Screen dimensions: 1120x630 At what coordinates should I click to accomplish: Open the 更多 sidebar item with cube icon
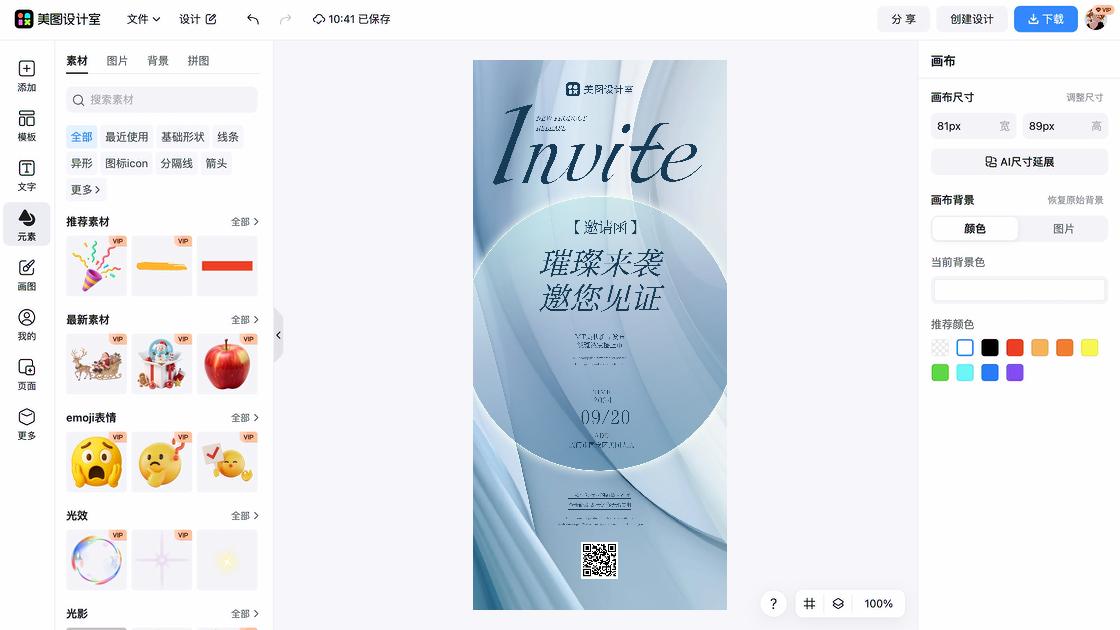(26, 424)
